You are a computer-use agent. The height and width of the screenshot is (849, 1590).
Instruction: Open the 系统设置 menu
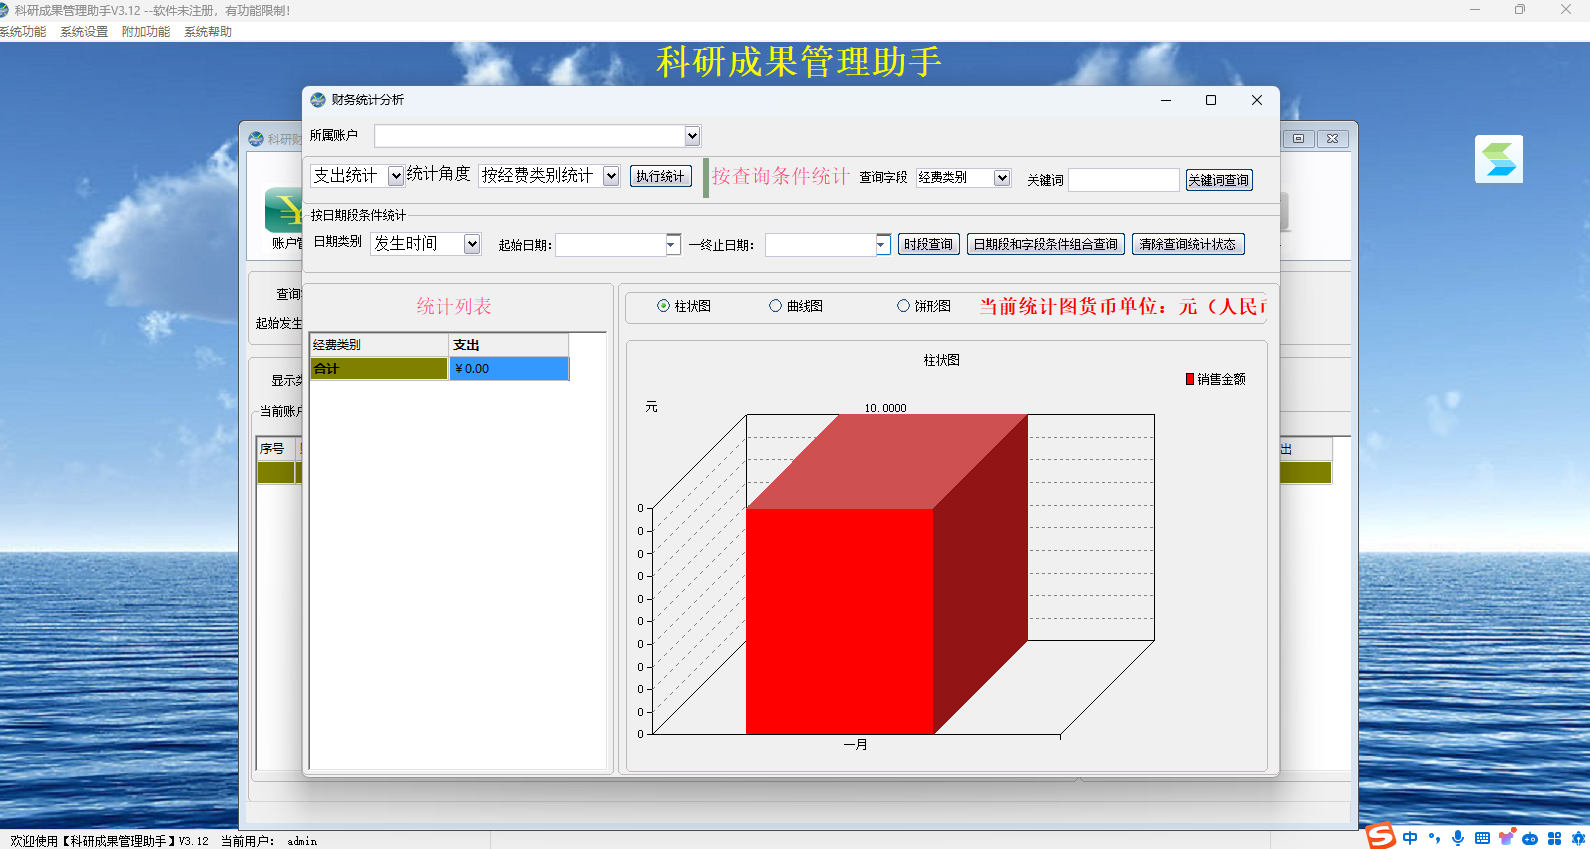[84, 32]
